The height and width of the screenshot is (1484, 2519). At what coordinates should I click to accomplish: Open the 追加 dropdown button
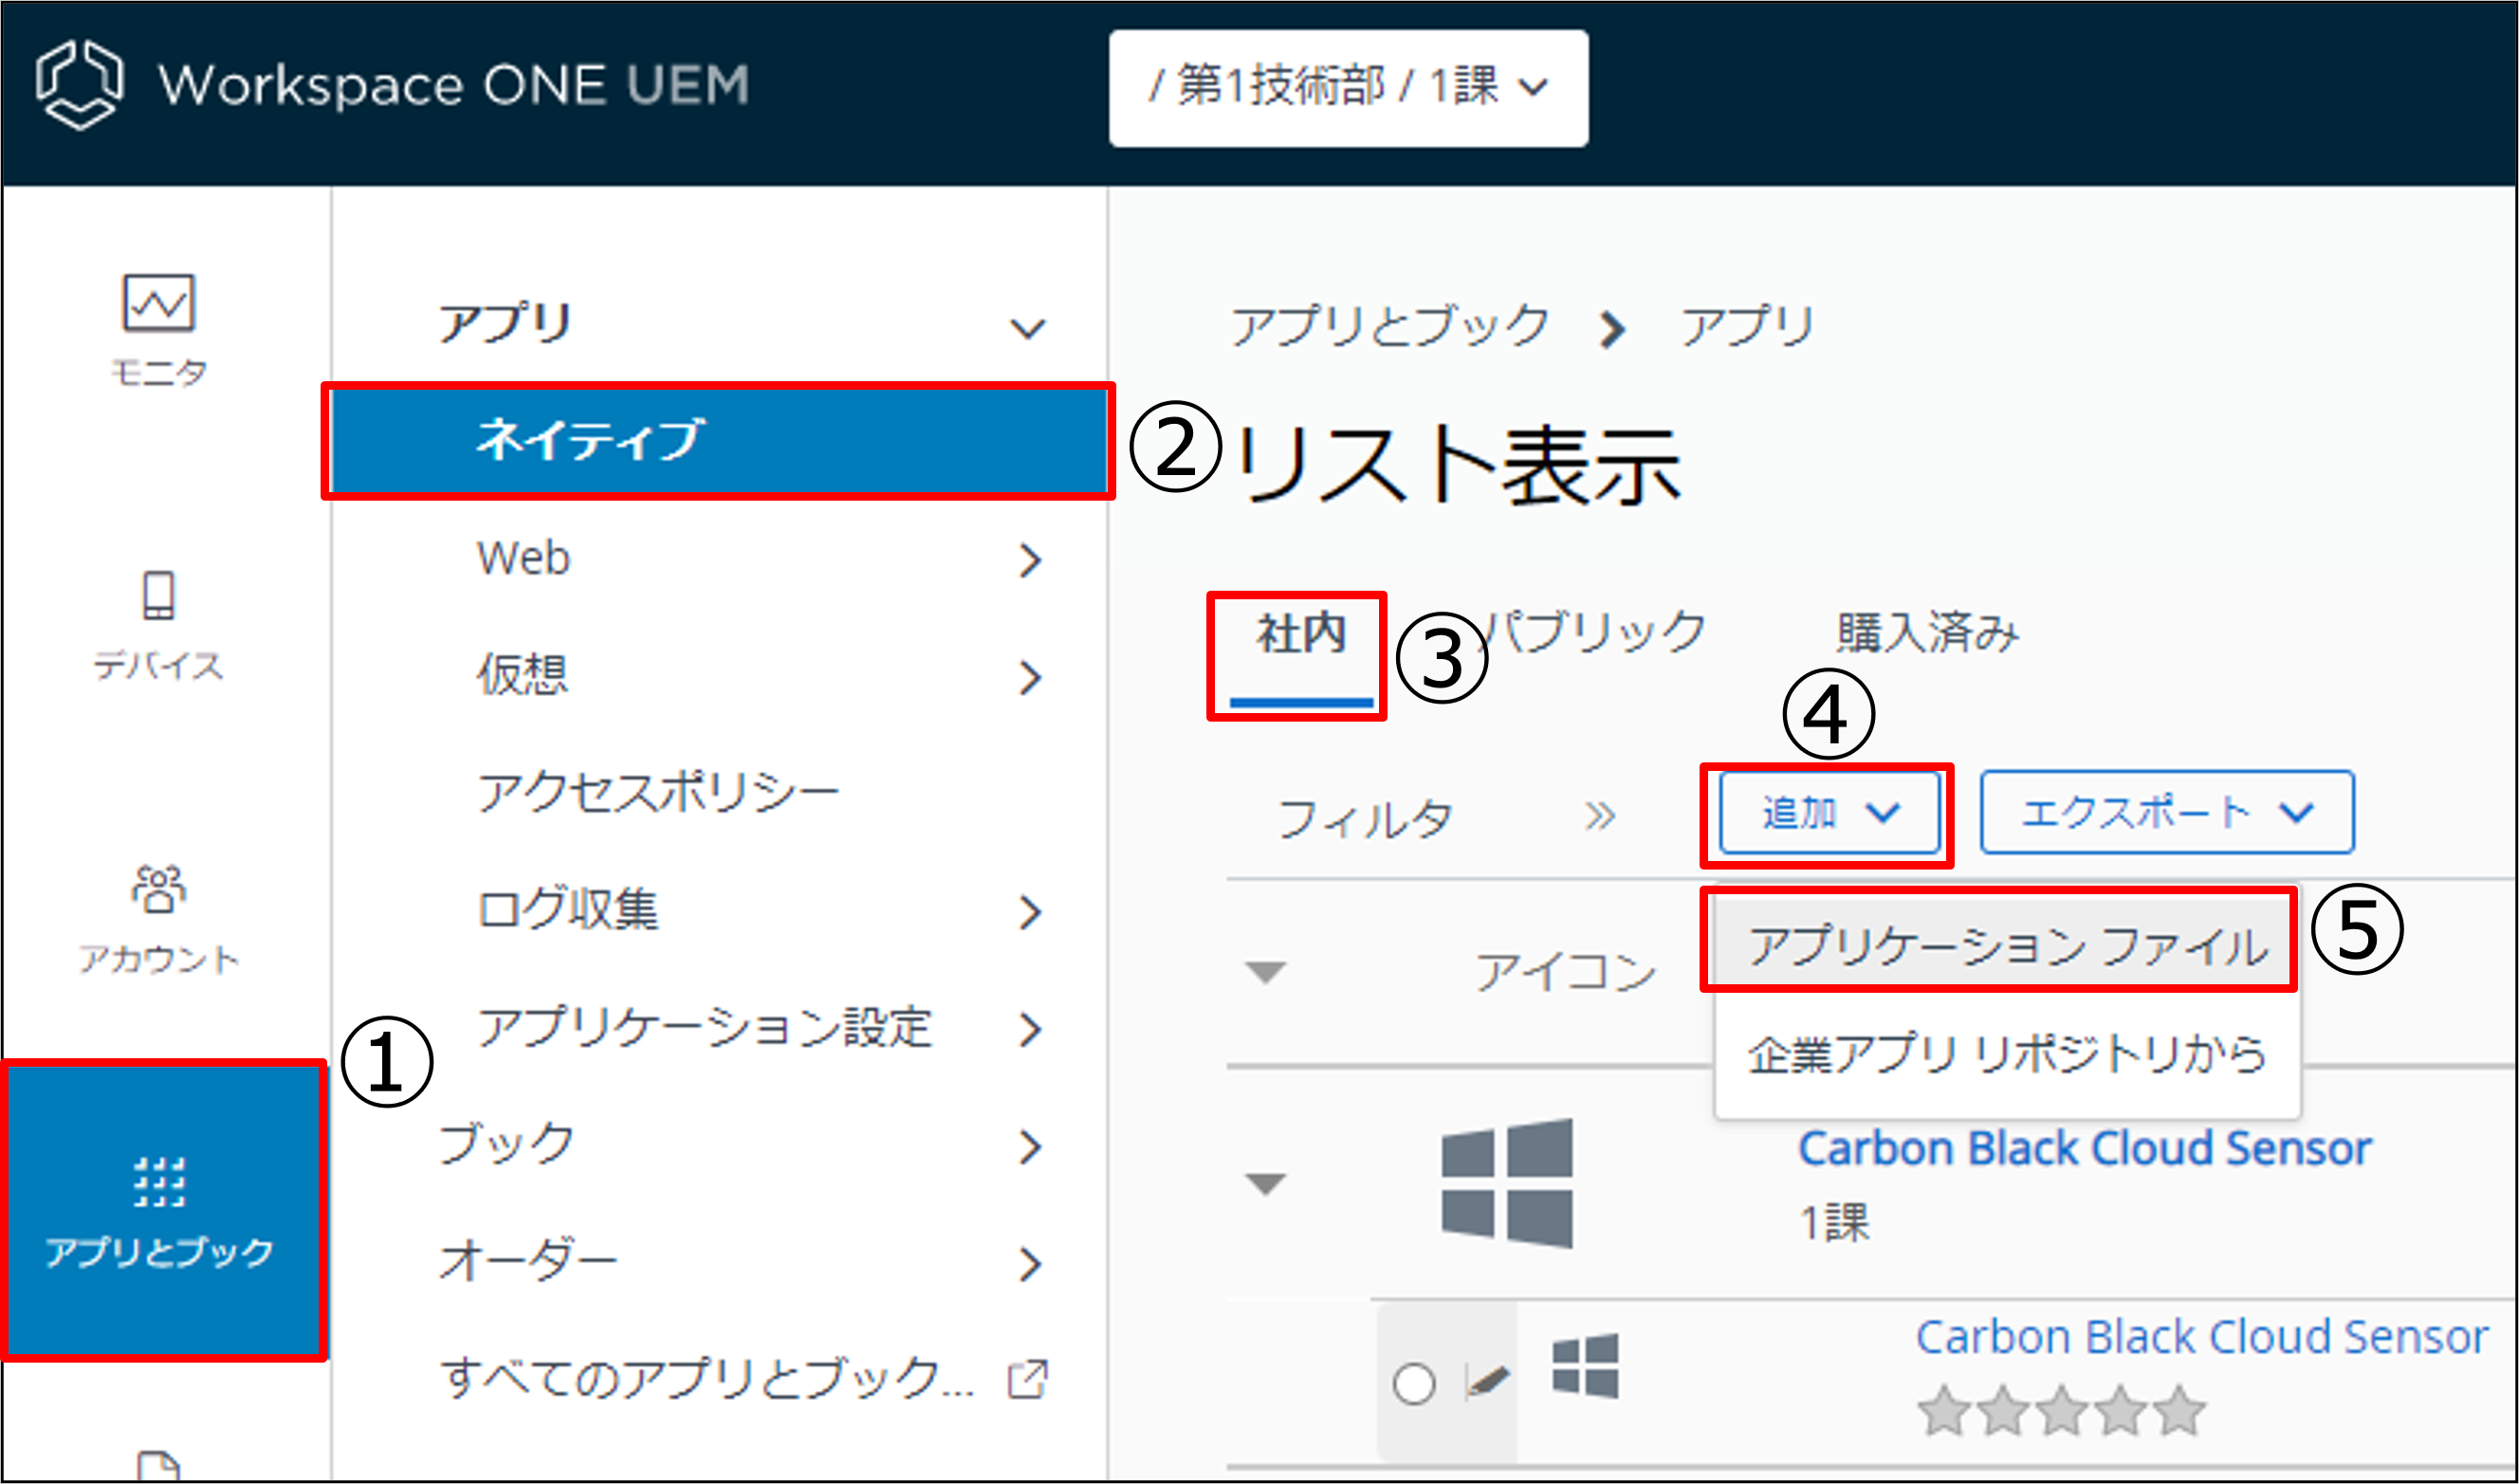point(1829,813)
